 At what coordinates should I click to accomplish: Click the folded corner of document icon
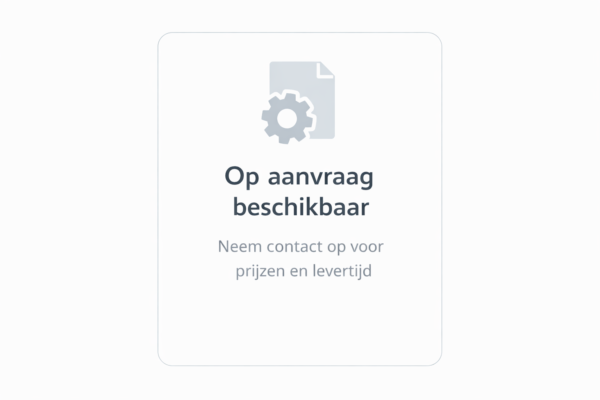pos(326,70)
